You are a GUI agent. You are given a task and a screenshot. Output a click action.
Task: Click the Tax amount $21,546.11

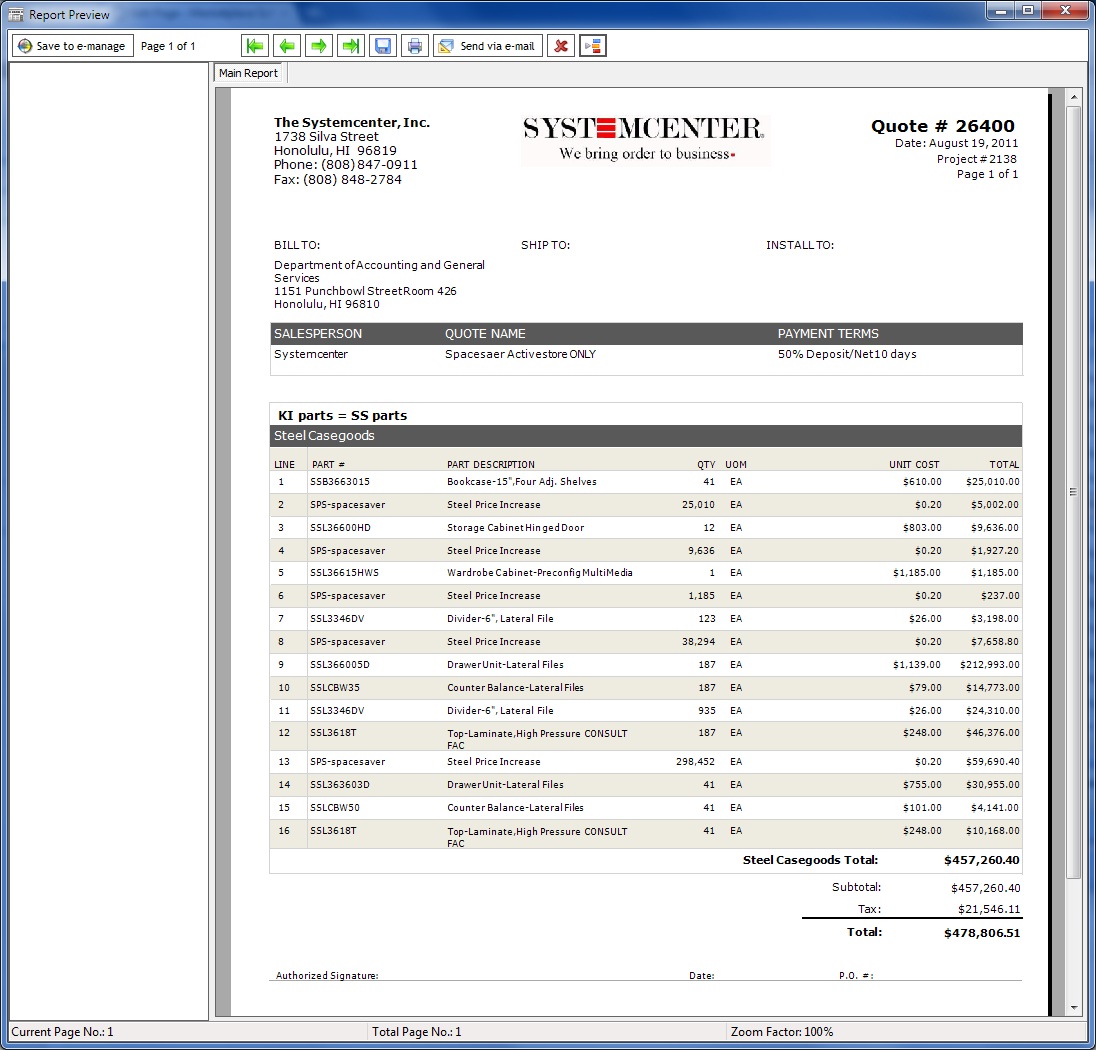[x=988, y=909]
